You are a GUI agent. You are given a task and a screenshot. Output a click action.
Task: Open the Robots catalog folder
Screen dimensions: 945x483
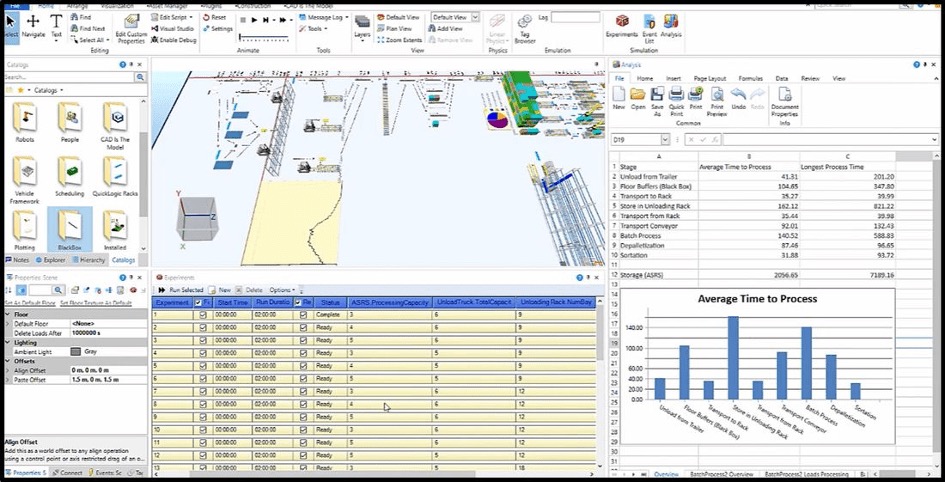pos(24,122)
